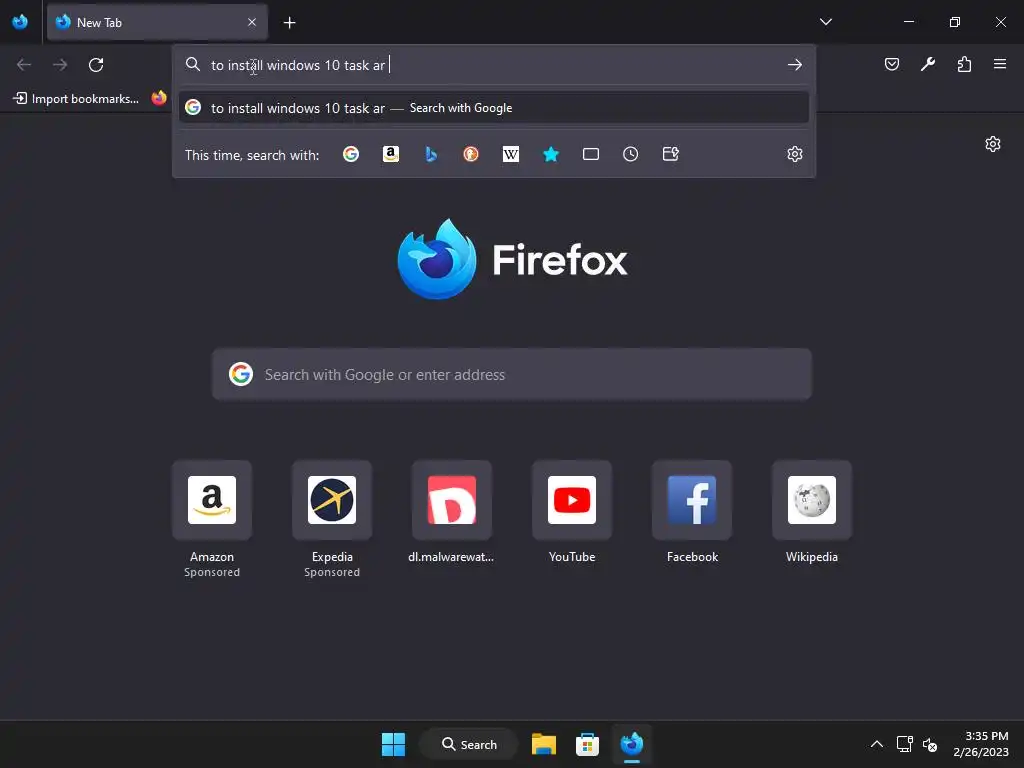
Task: Open Save to Pocket icon
Action: pyautogui.click(x=891, y=64)
